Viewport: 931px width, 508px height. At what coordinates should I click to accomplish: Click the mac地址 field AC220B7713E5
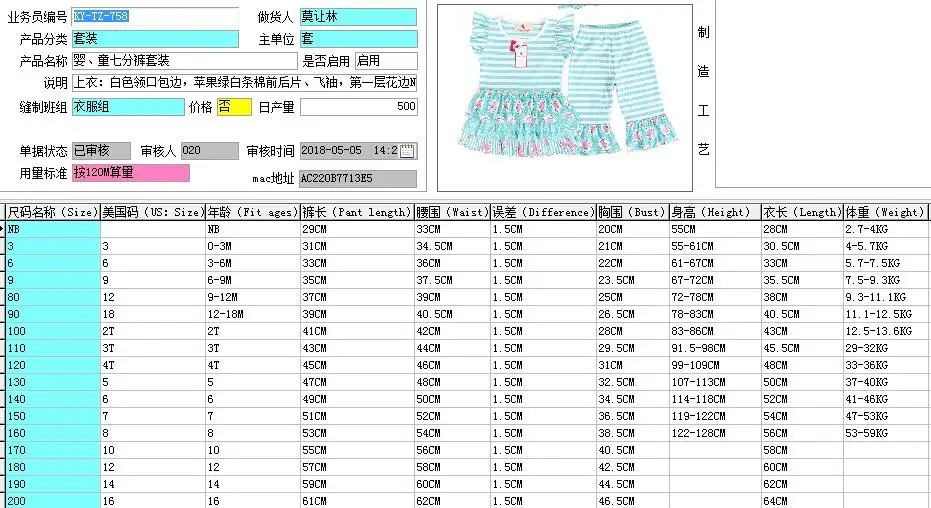358,178
